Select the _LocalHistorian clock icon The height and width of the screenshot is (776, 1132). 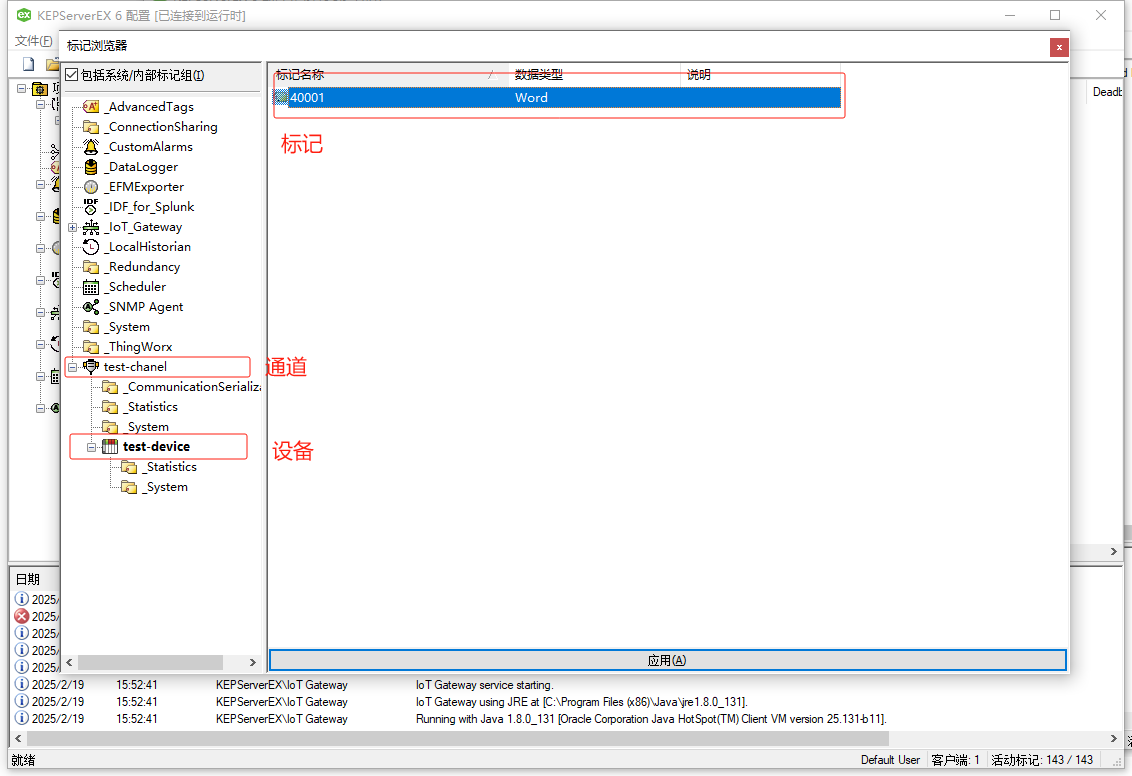91,247
